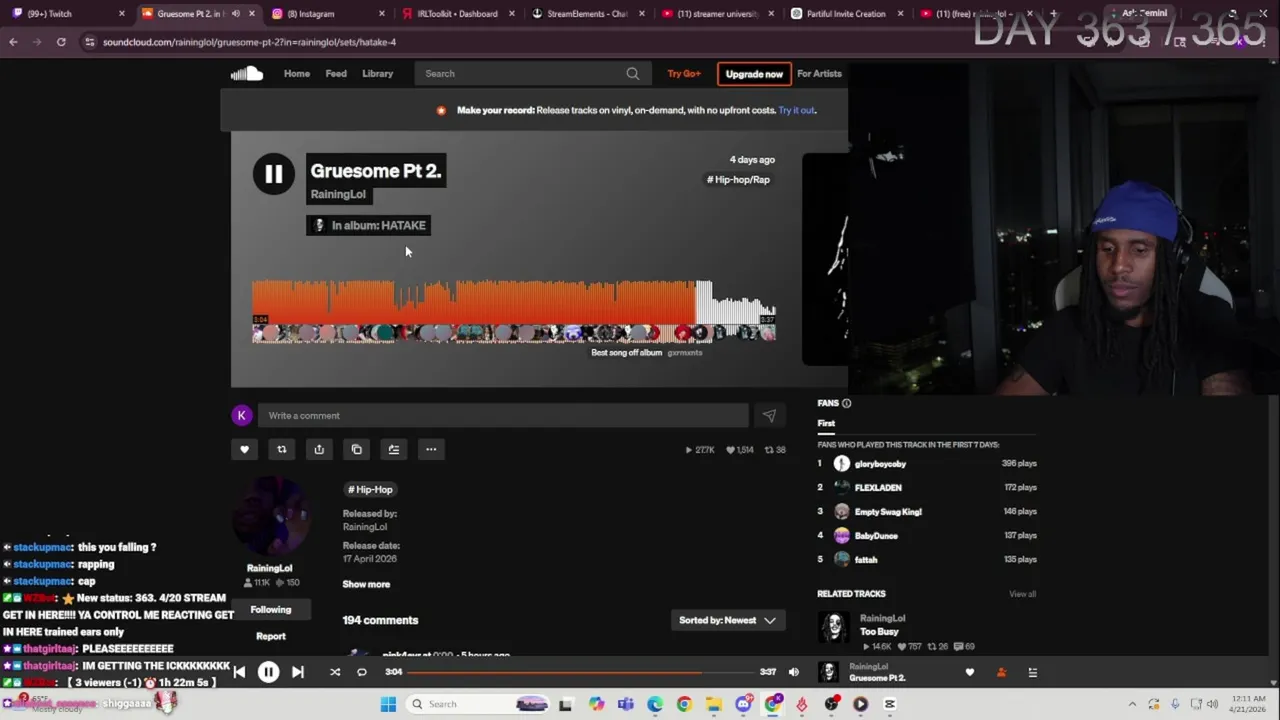
Task: Click the orange follow artist icon in player bar
Action: pyautogui.click(x=1001, y=673)
